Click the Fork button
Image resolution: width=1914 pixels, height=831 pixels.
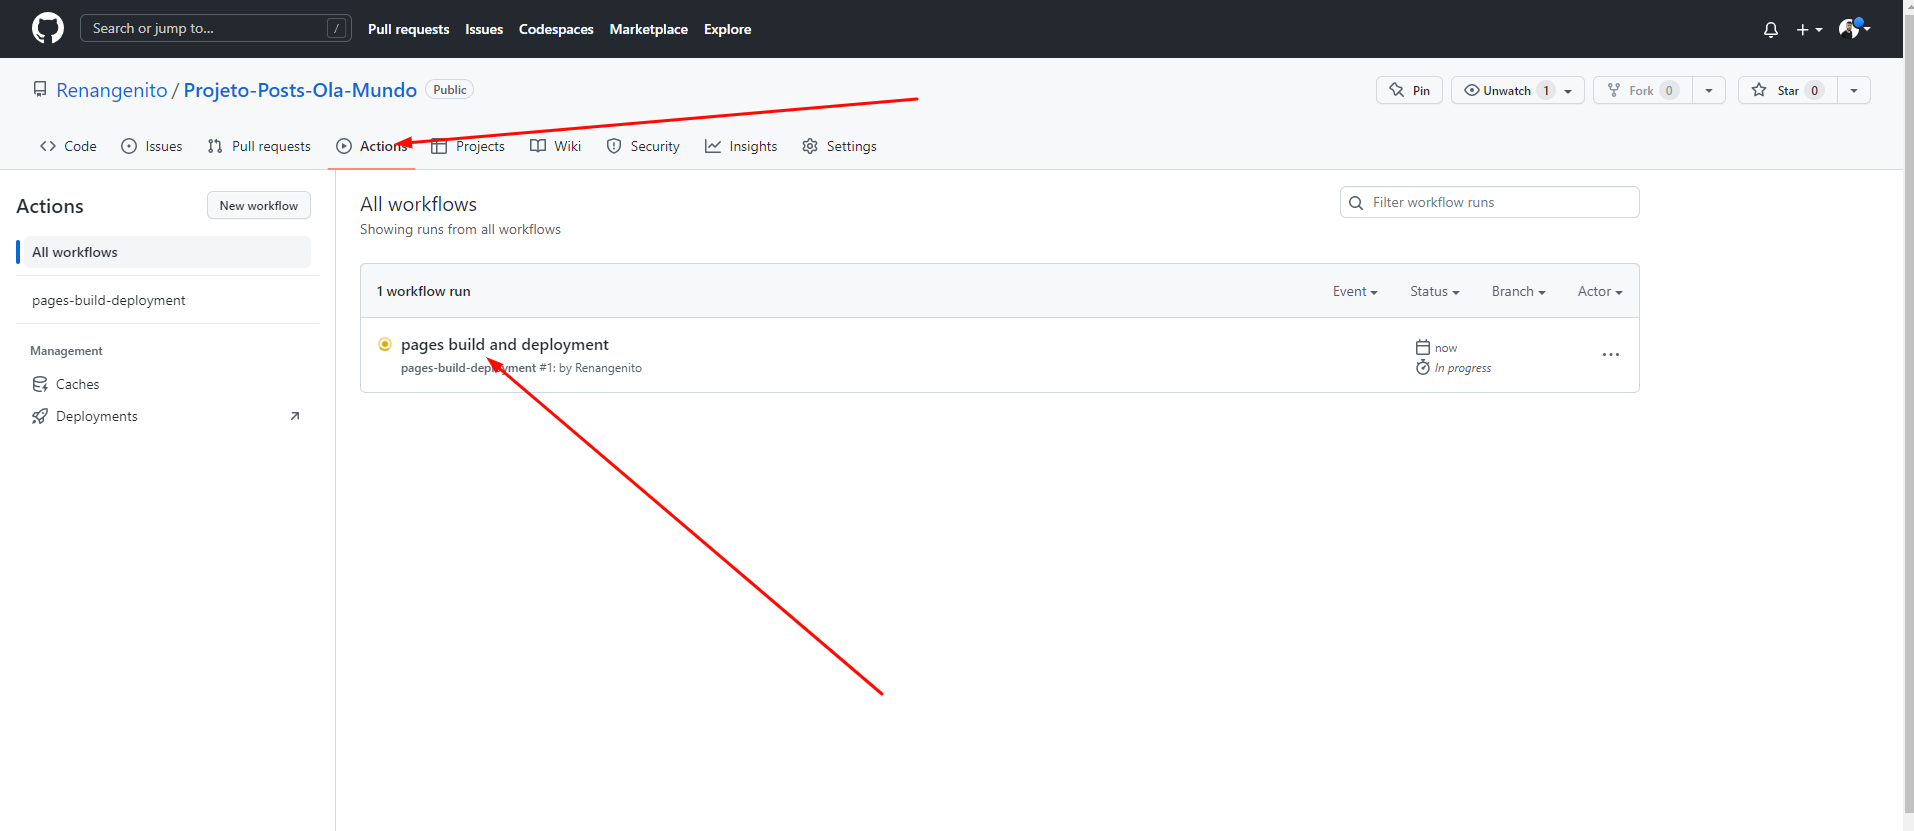tap(1642, 90)
